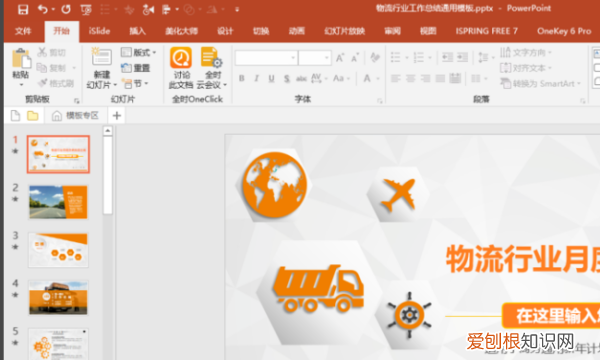Save the presentation with the floppy icon

(x=23, y=9)
